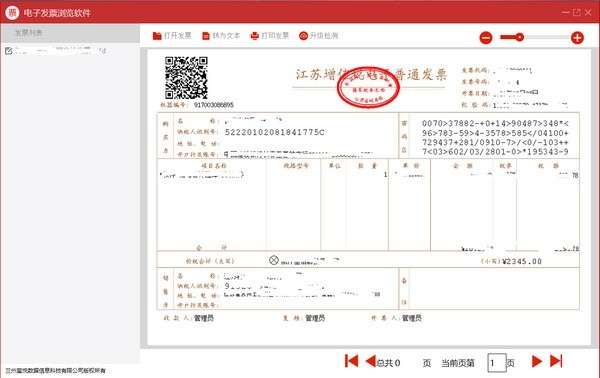This screenshot has width=600, height=378.
Task: Zoom out with the red minus icon
Action: (486, 37)
